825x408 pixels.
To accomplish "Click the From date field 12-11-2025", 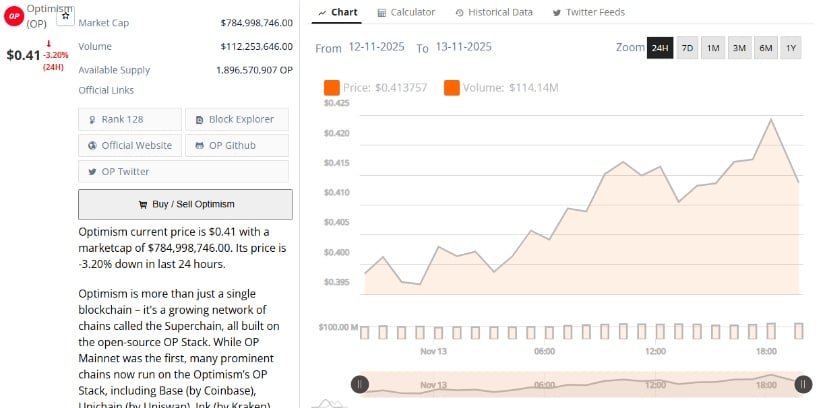I will pyautogui.click(x=377, y=48).
